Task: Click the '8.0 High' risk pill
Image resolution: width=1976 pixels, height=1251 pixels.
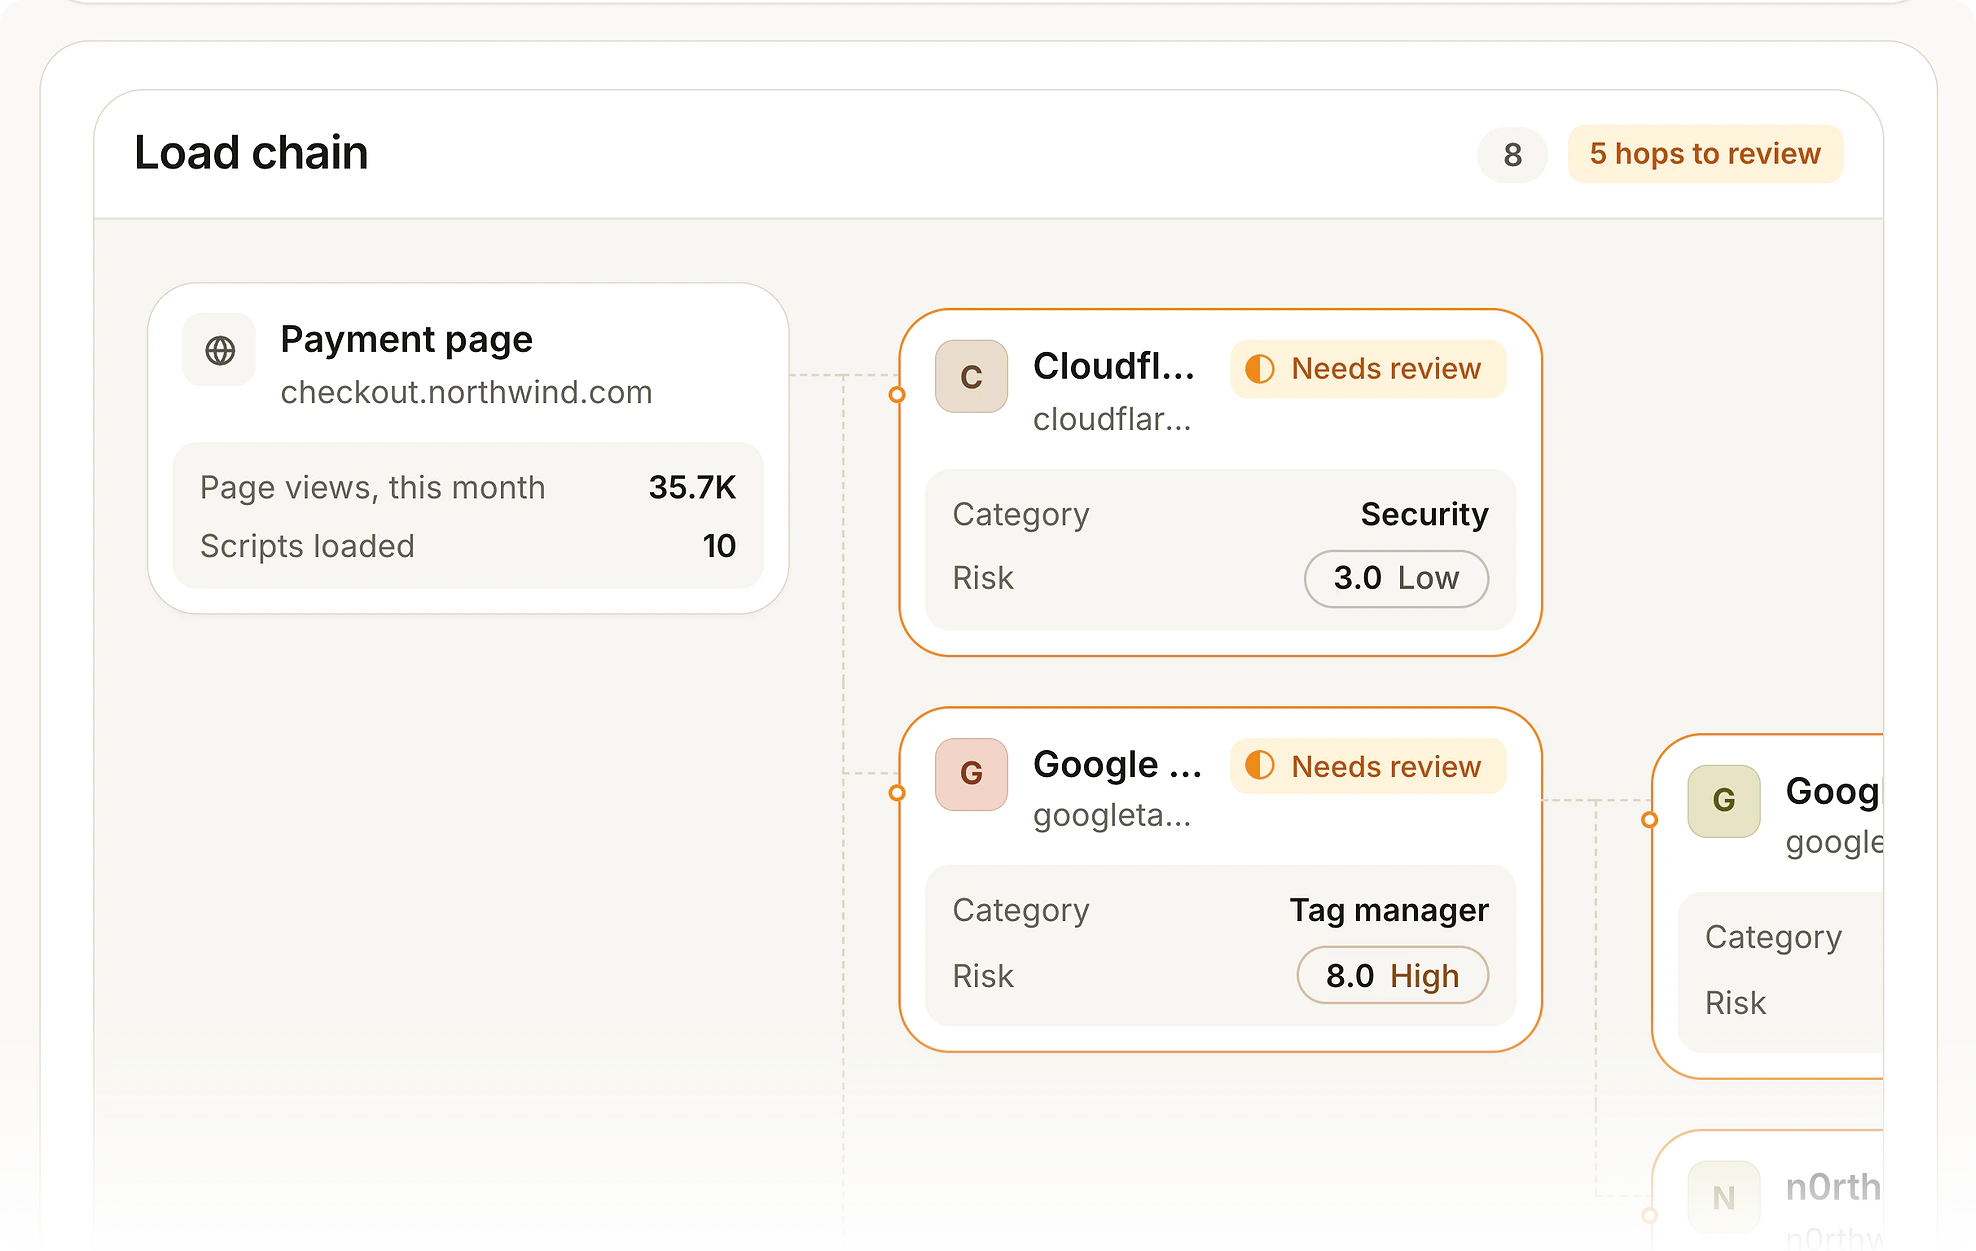Action: (x=1392, y=975)
